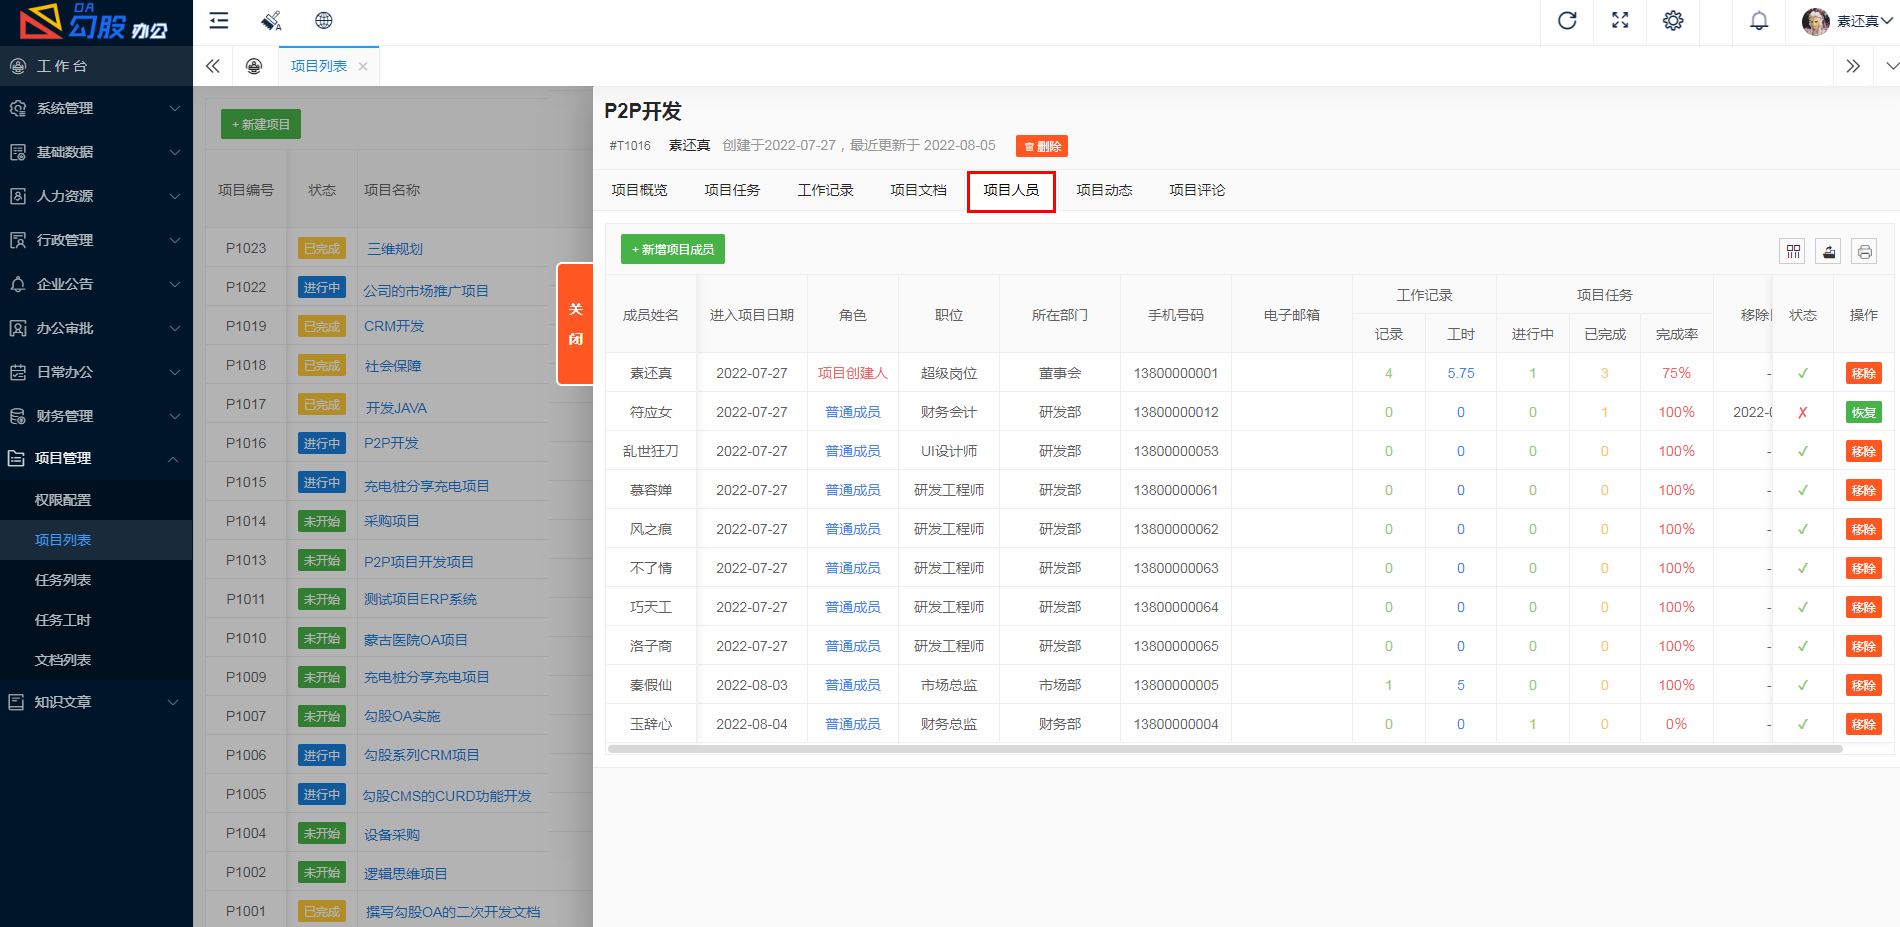
Task: Collapse 项目管理 menu
Action: point(96,458)
